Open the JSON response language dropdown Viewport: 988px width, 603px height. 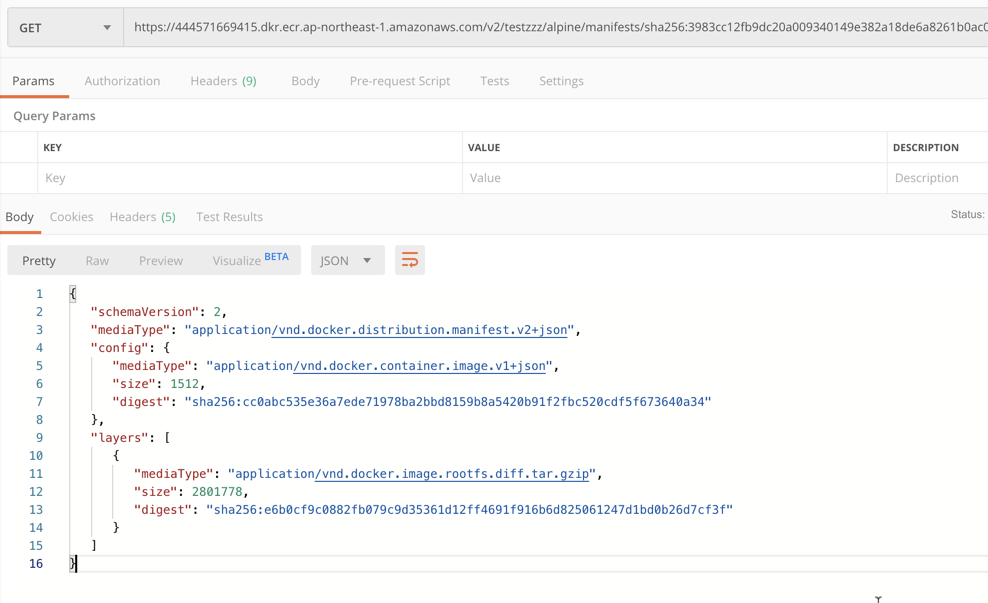[x=345, y=259]
